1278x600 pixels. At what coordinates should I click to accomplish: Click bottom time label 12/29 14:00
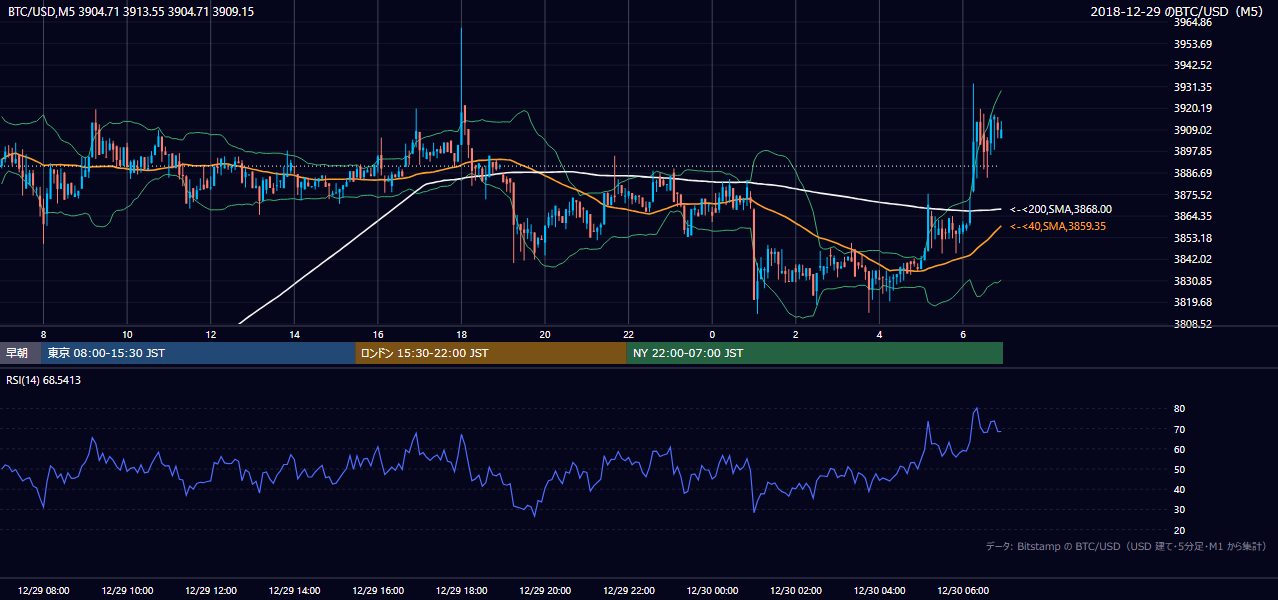(x=294, y=591)
